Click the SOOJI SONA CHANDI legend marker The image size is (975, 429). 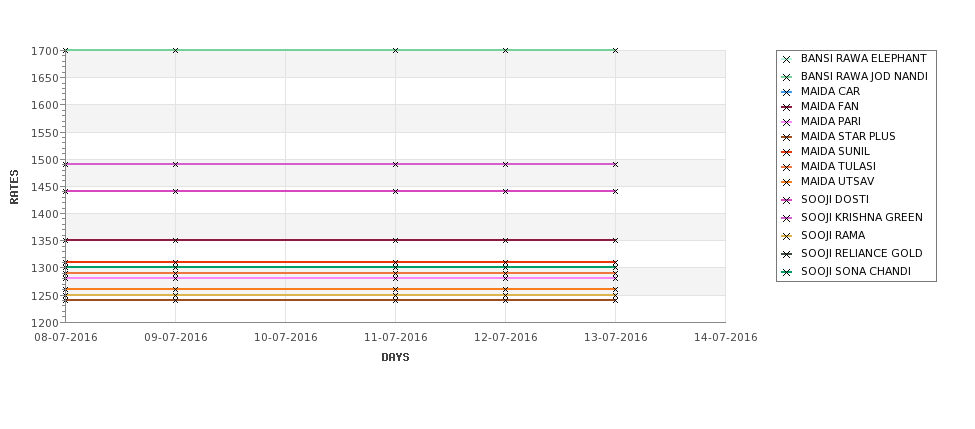click(x=787, y=272)
